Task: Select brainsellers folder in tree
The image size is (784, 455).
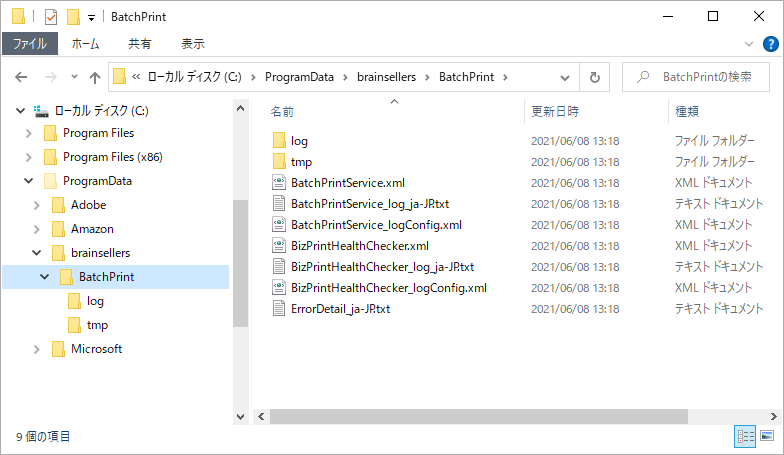Action: (100, 253)
